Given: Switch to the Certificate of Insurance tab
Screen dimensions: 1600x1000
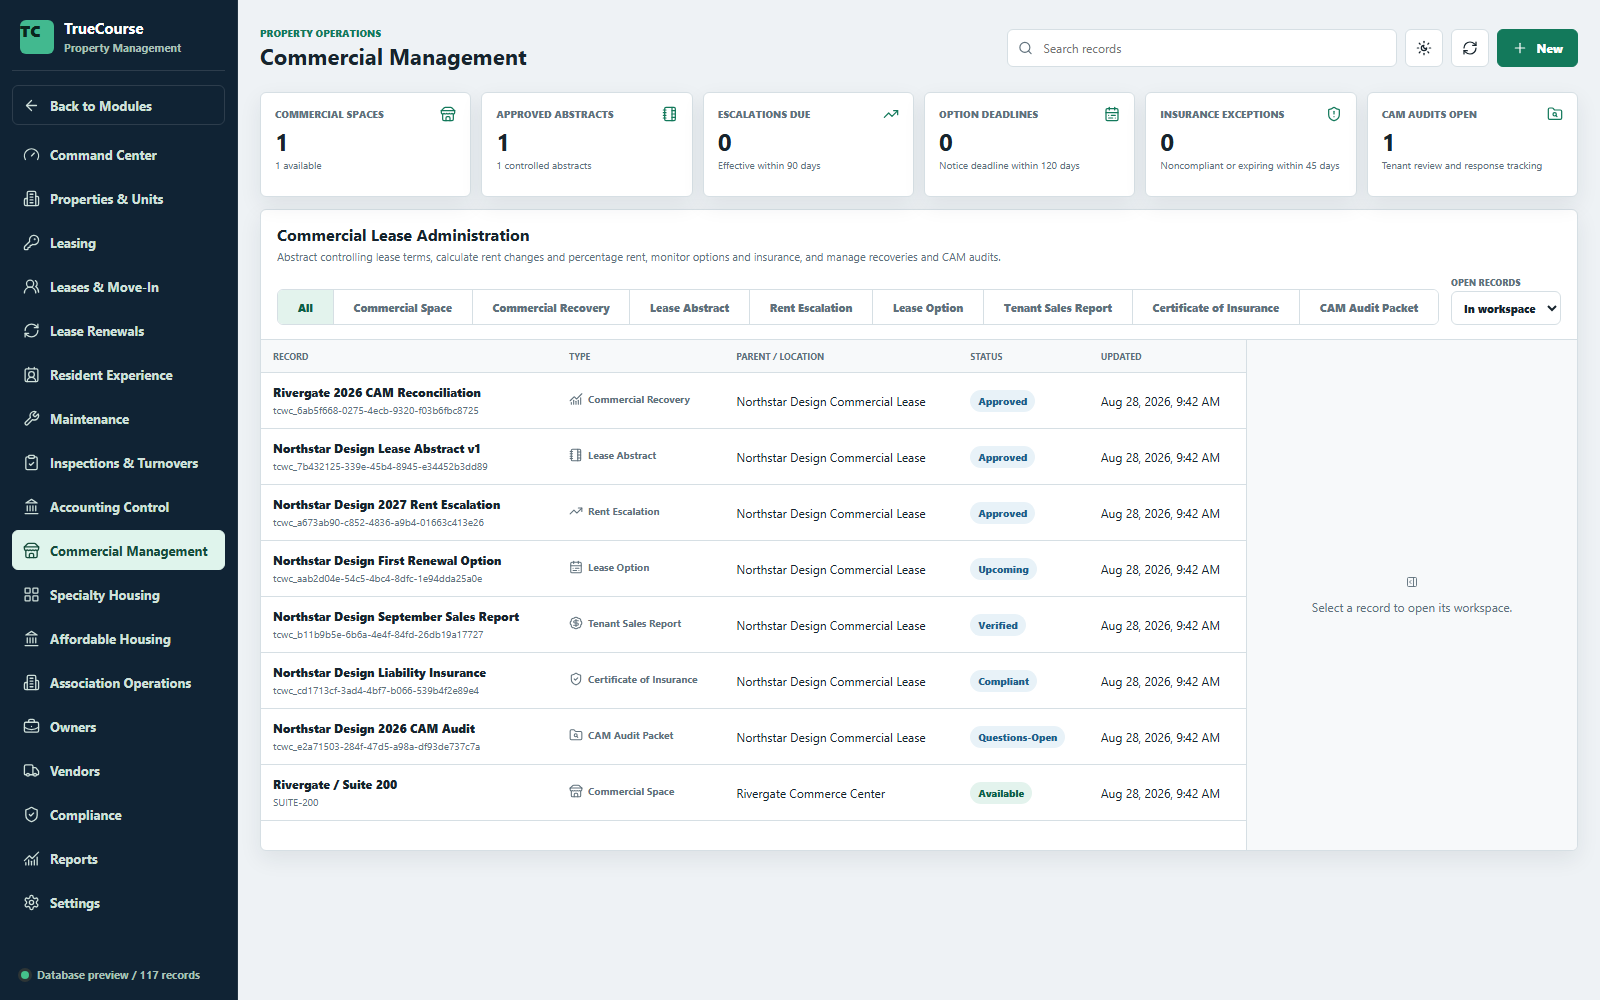Looking at the screenshot, I should pyautogui.click(x=1216, y=308).
